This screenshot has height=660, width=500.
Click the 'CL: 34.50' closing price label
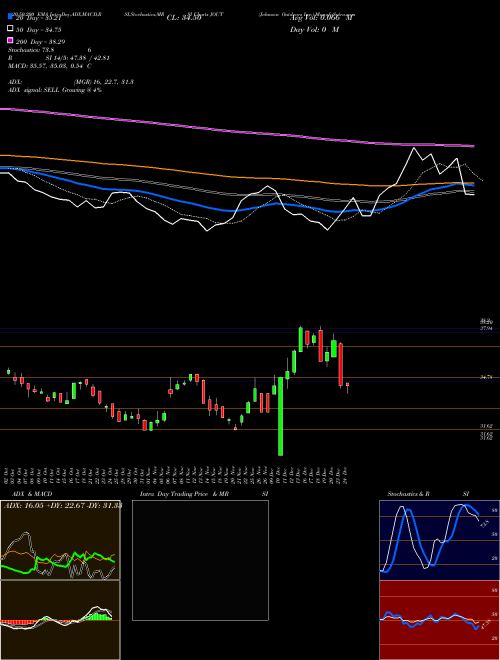(x=184, y=18)
